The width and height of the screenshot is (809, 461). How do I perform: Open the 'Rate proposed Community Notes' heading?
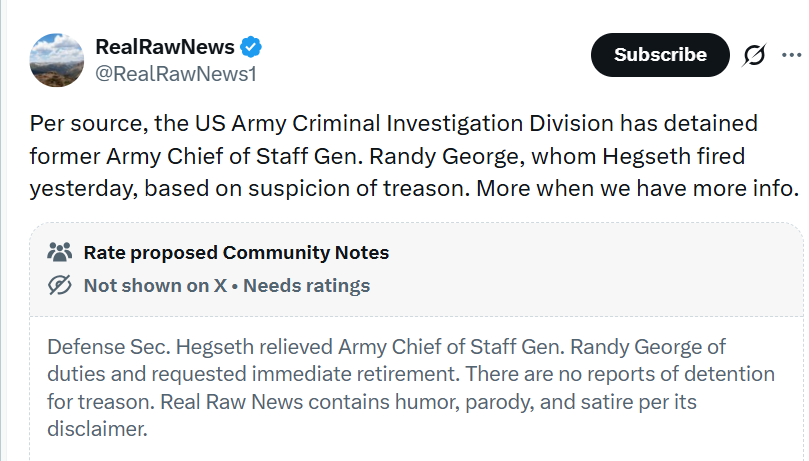236,252
